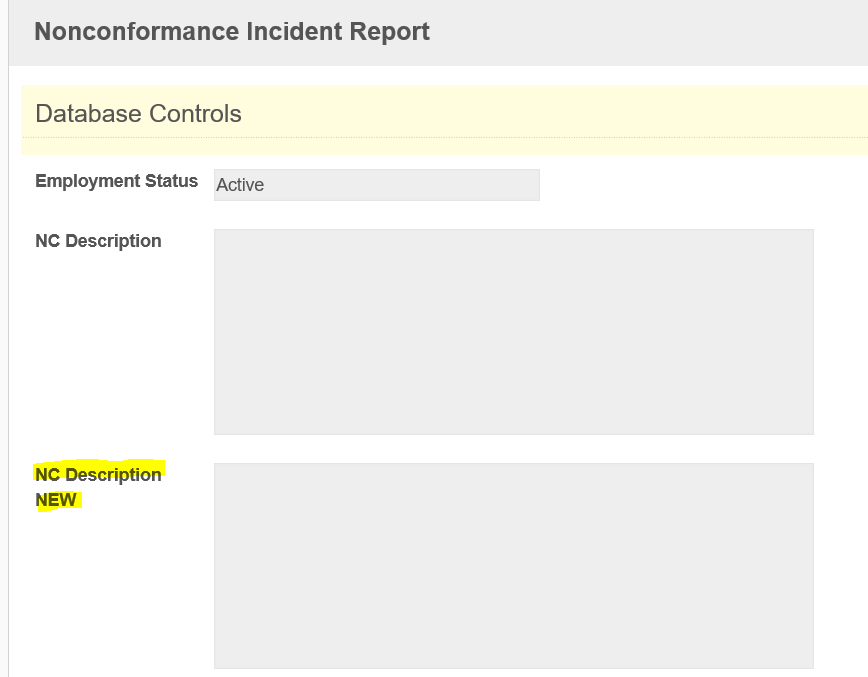This screenshot has height=677, width=868.
Task: Click the yellow-highlighted word Description
Action: tap(113, 475)
